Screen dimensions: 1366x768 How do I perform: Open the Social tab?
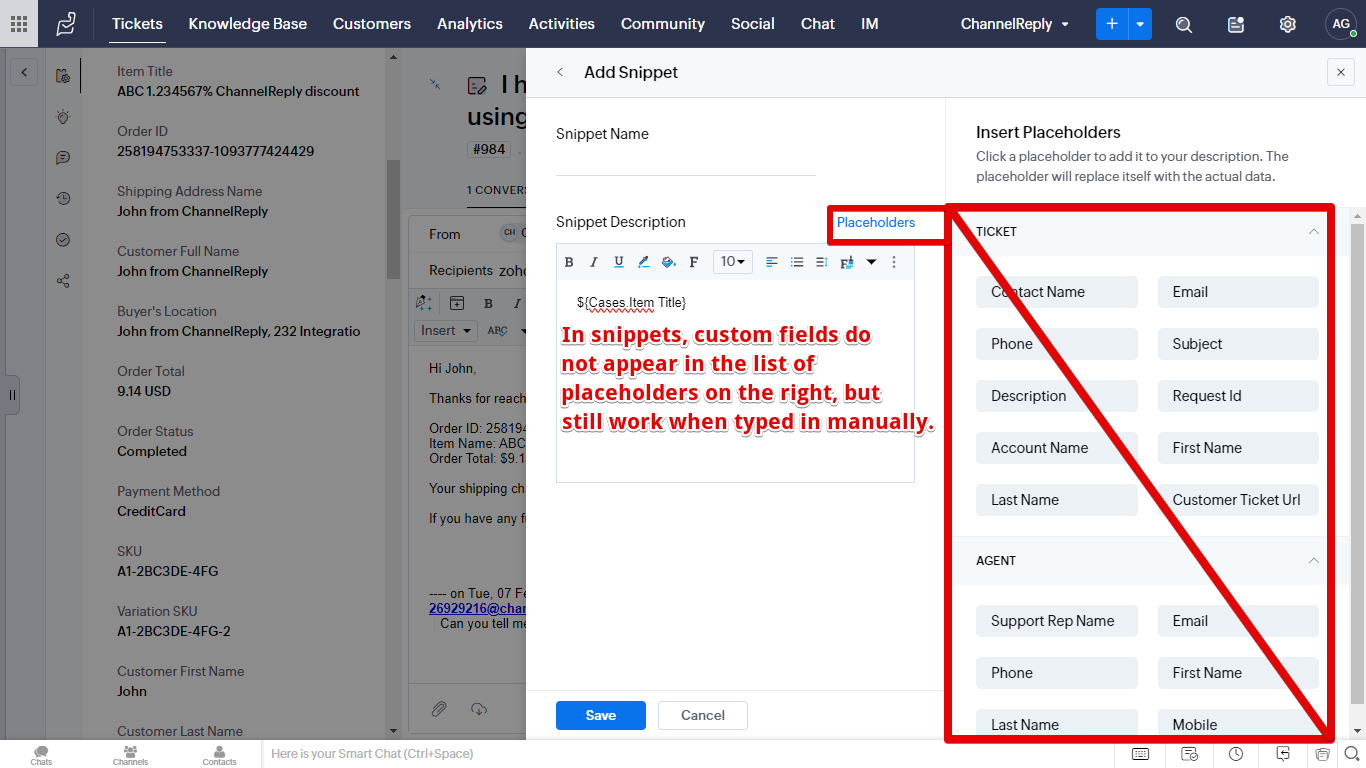coord(753,24)
